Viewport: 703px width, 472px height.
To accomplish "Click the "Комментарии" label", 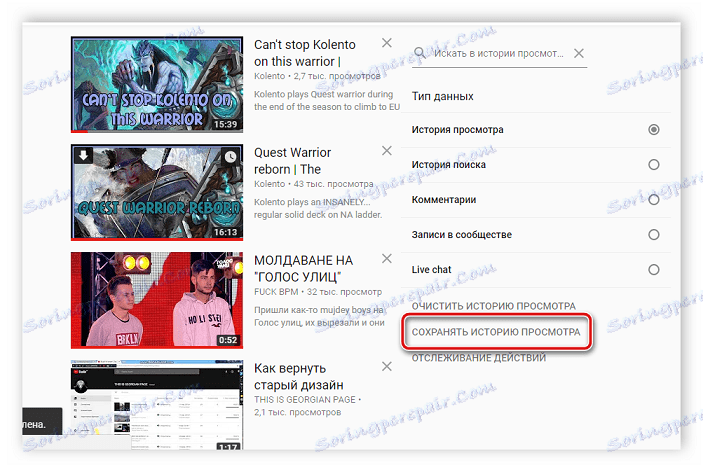I will click(x=444, y=199).
